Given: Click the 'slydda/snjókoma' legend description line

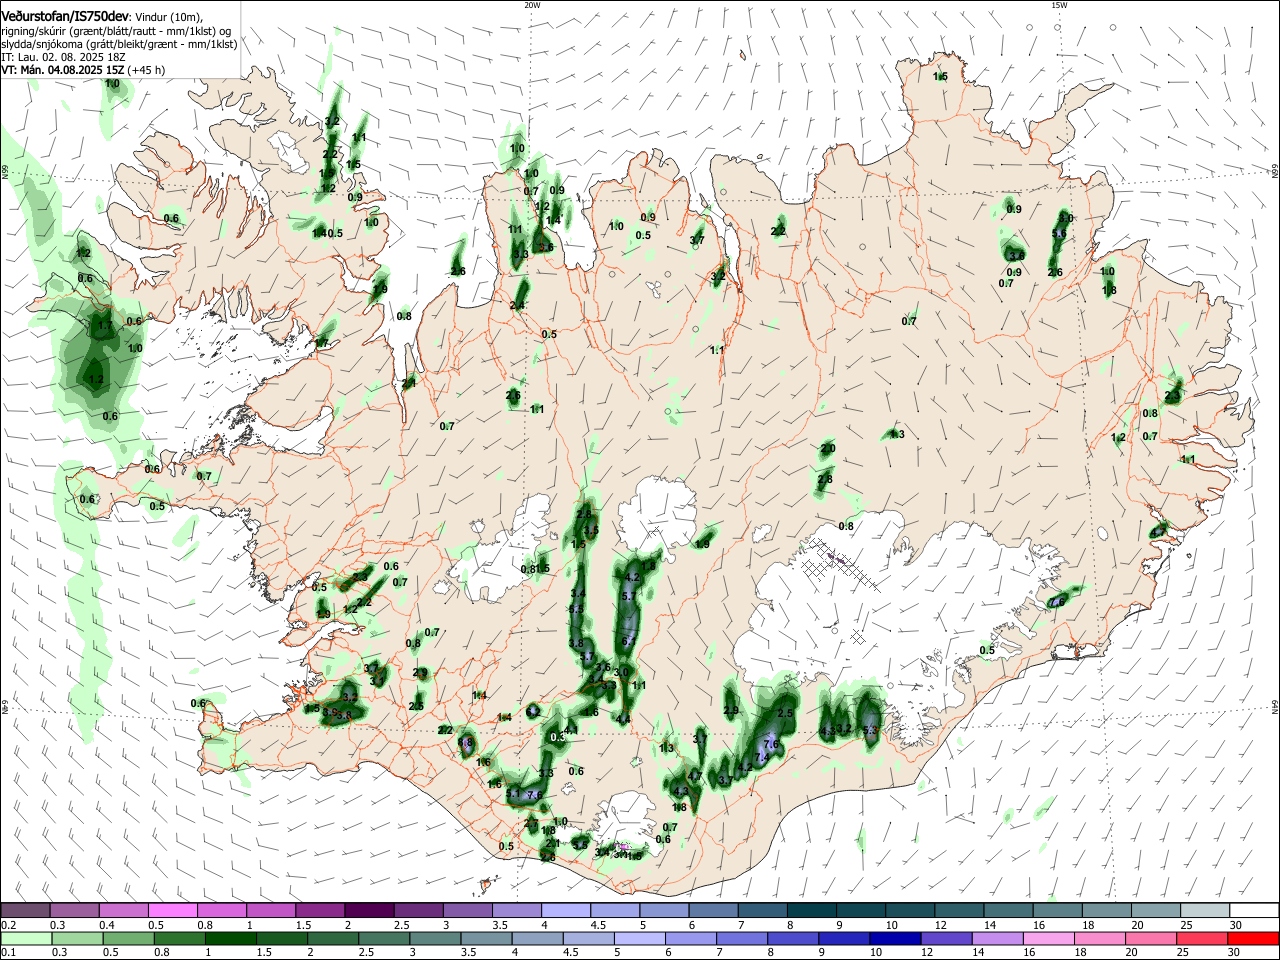Looking at the screenshot, I should pyautogui.click(x=118, y=44).
